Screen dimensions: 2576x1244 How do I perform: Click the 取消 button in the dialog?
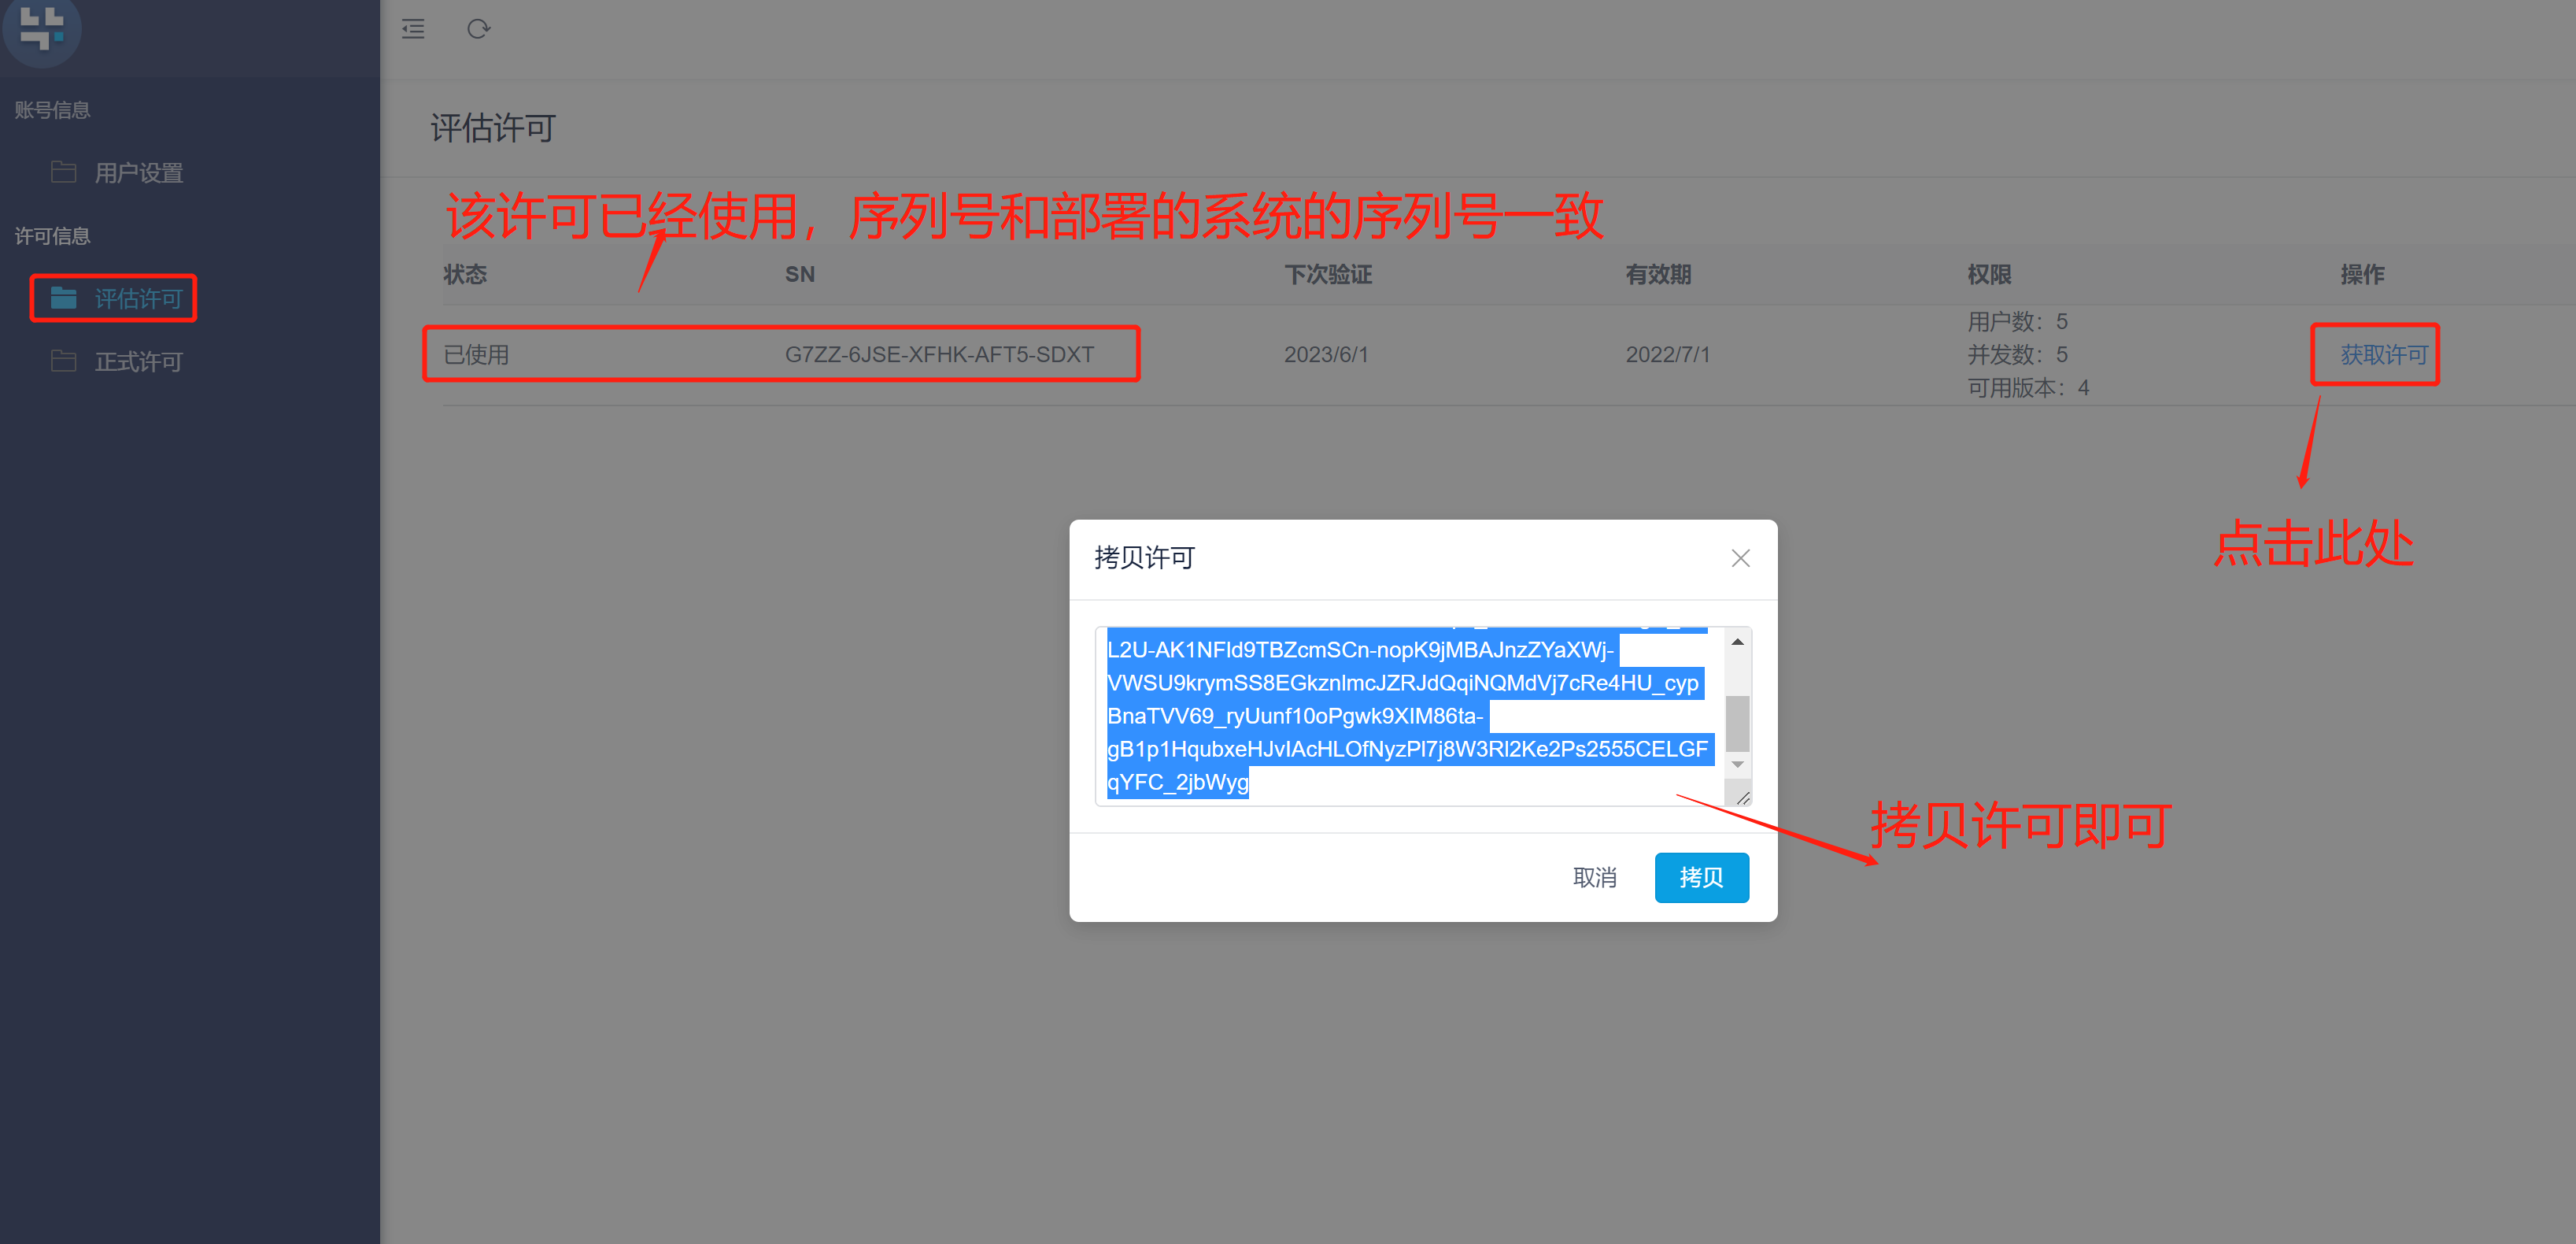click(x=1594, y=878)
